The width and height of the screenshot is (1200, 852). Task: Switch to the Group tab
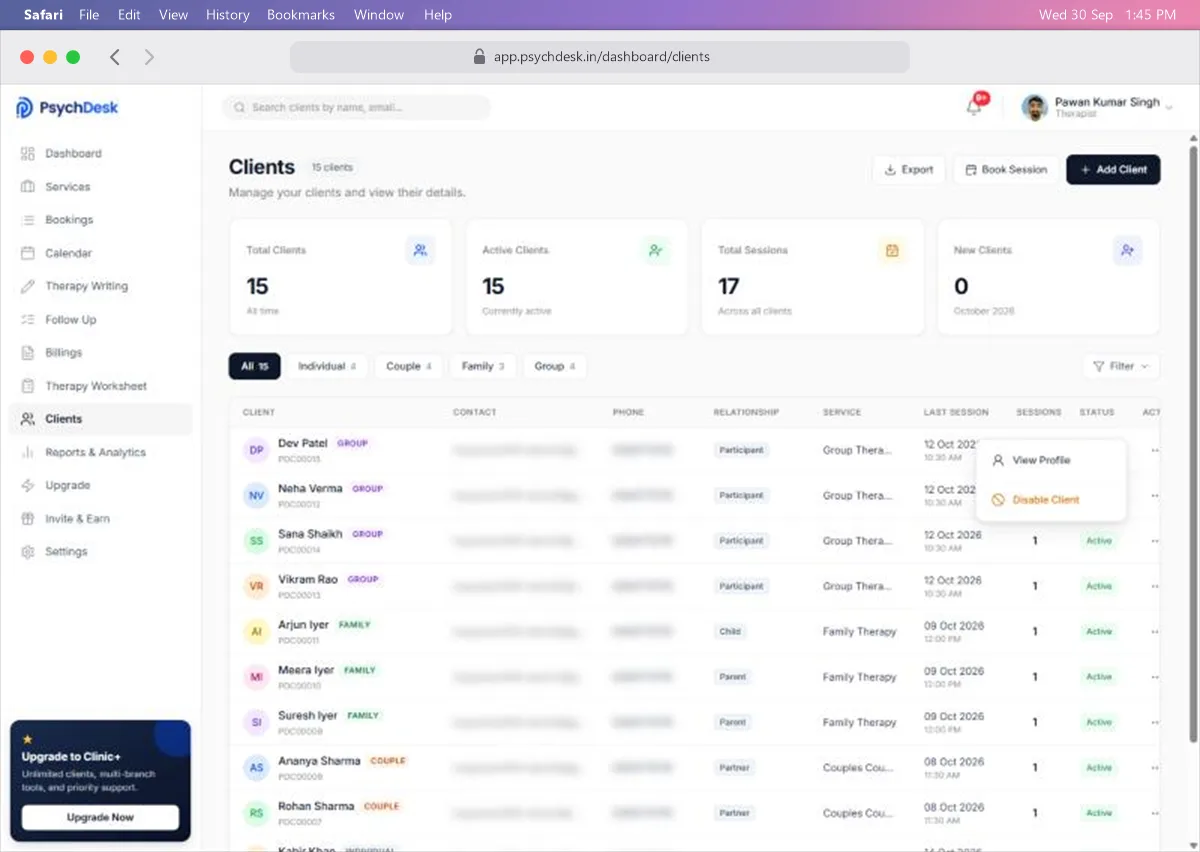[555, 366]
